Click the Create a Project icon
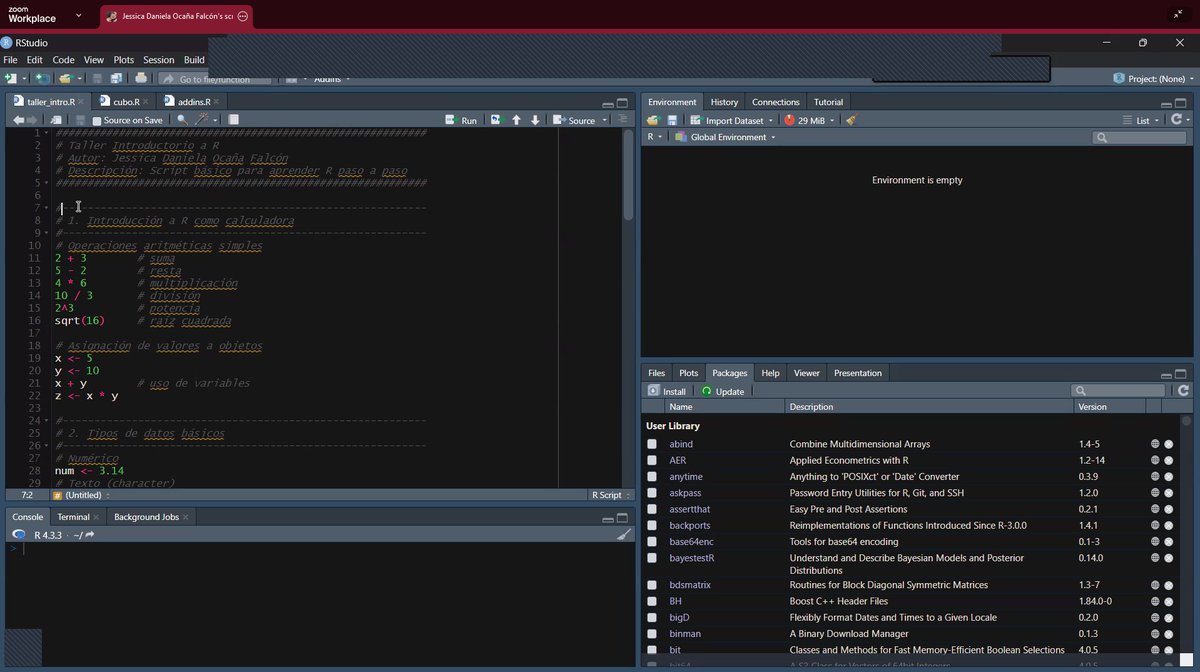Screen dimensions: 1200x672 tap(41, 78)
